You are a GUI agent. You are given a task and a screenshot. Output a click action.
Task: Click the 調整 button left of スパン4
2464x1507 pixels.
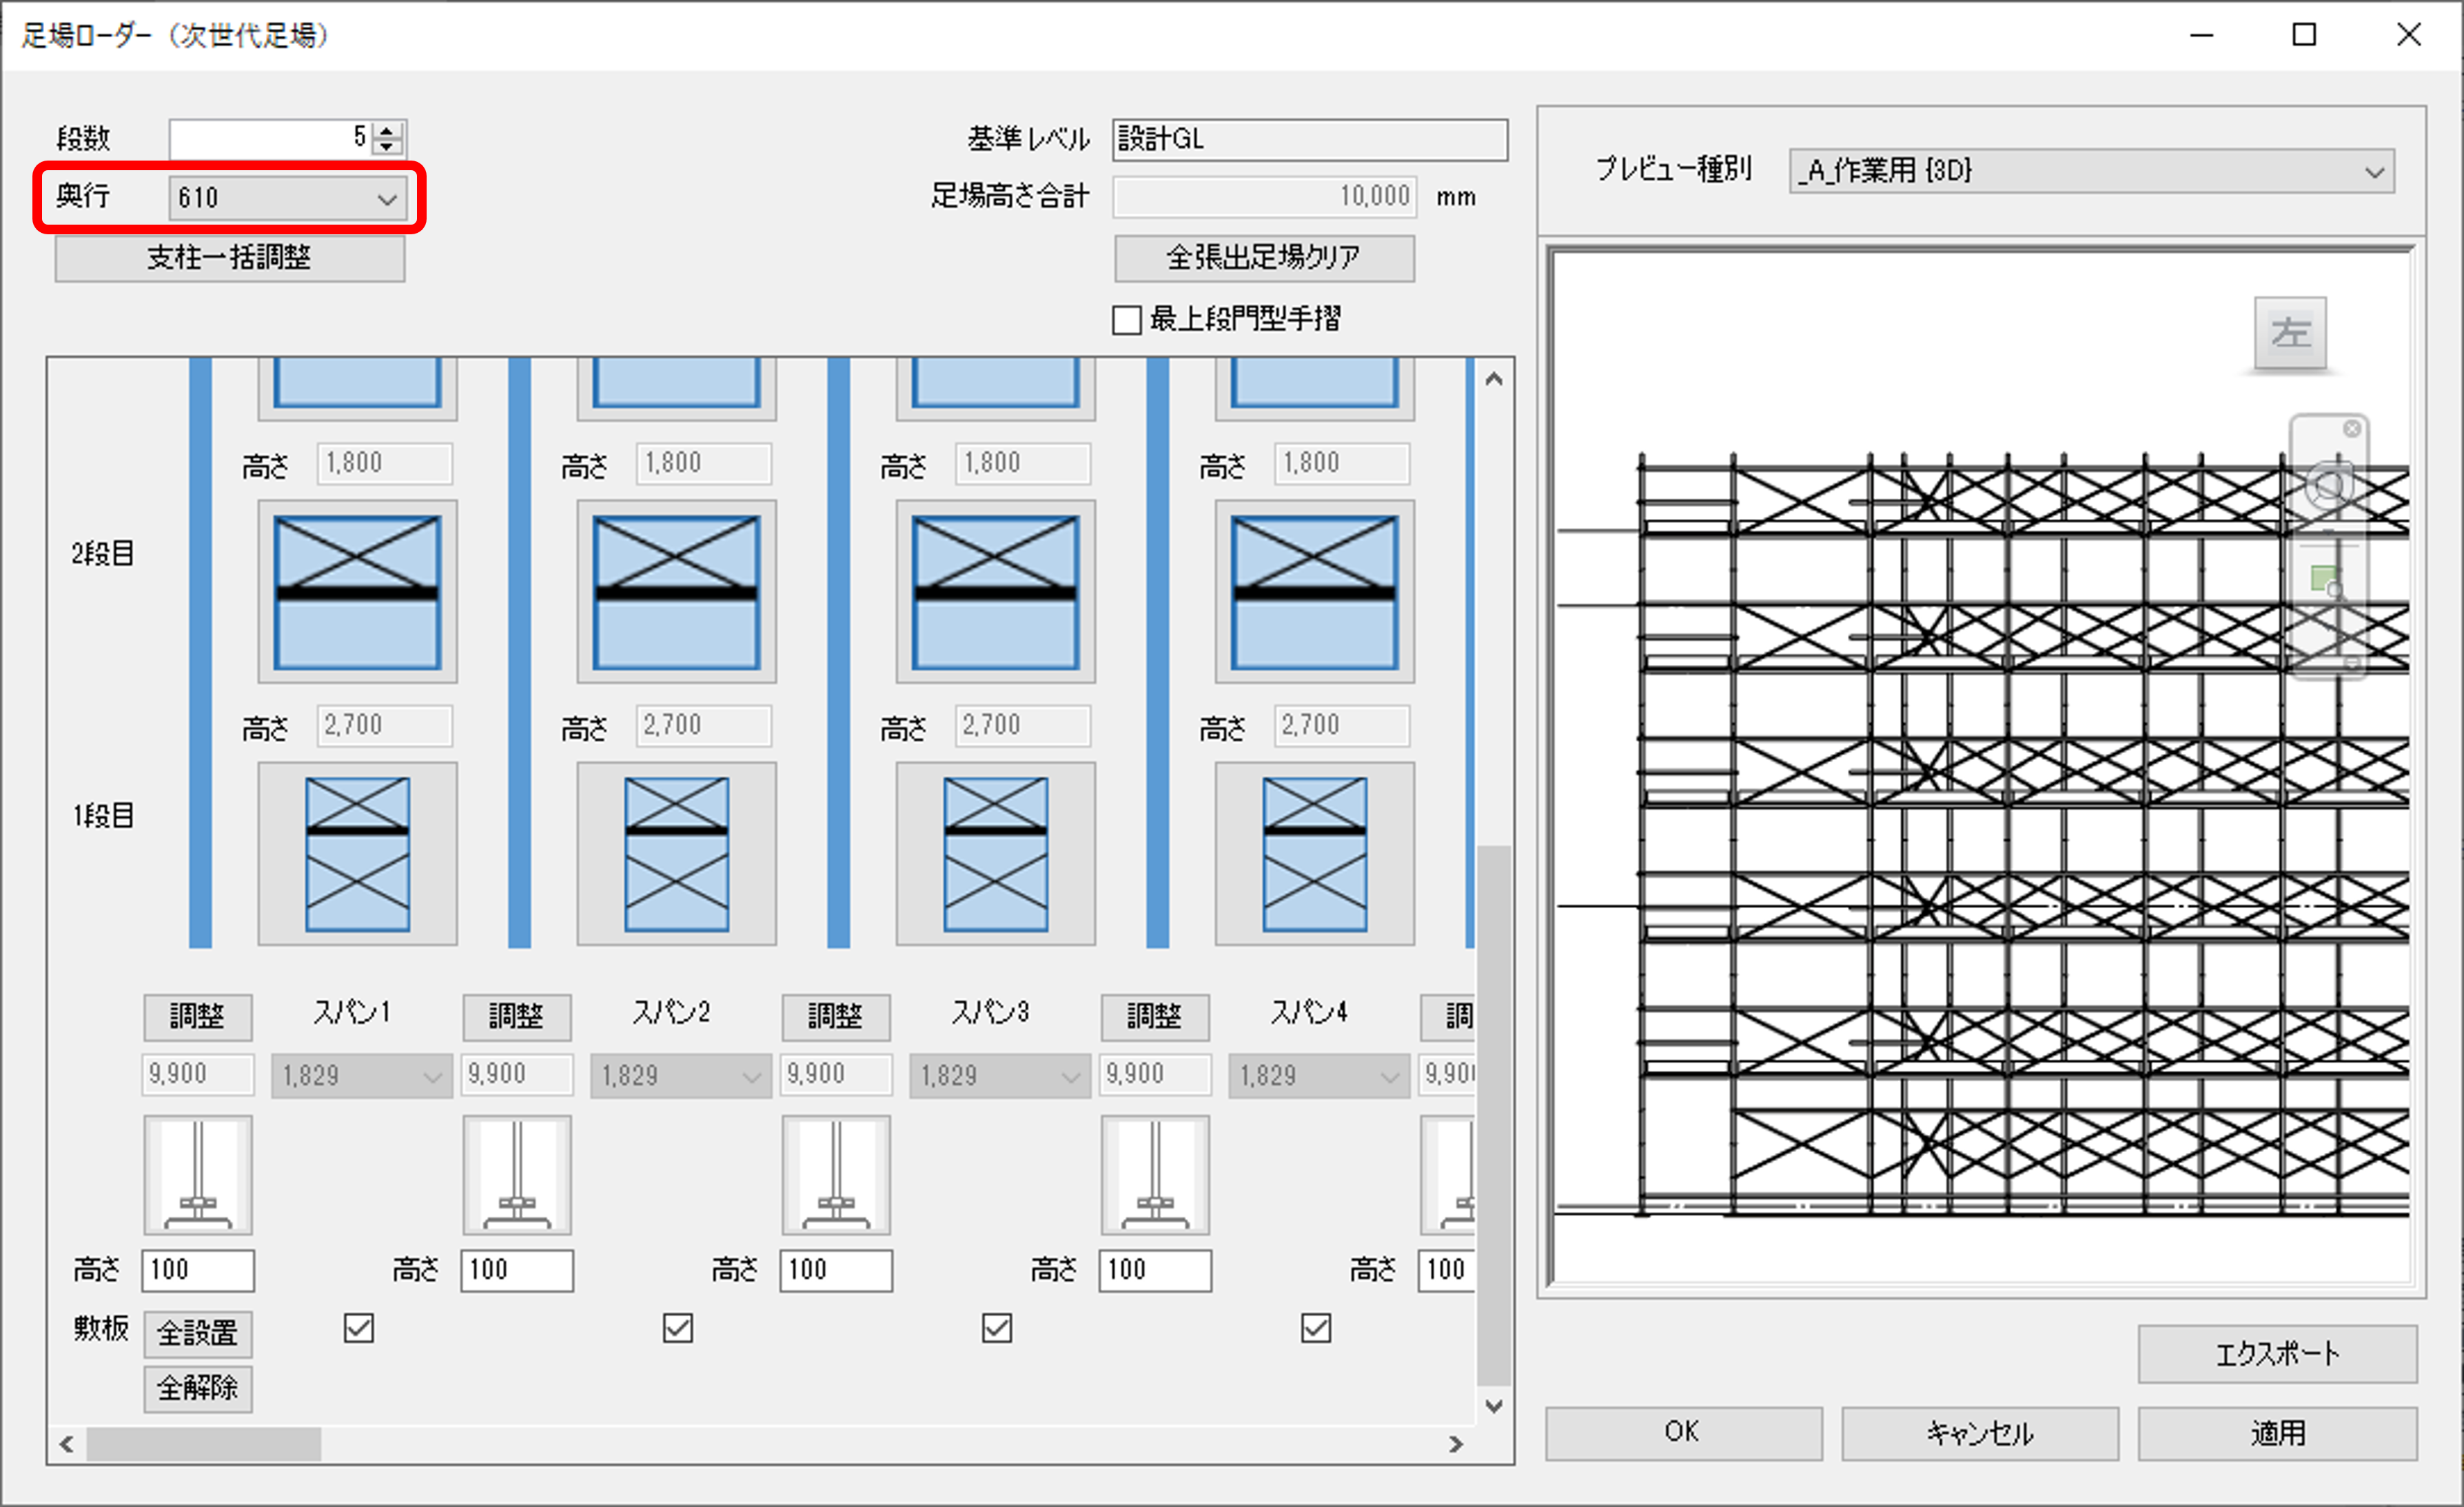[x=1155, y=1017]
